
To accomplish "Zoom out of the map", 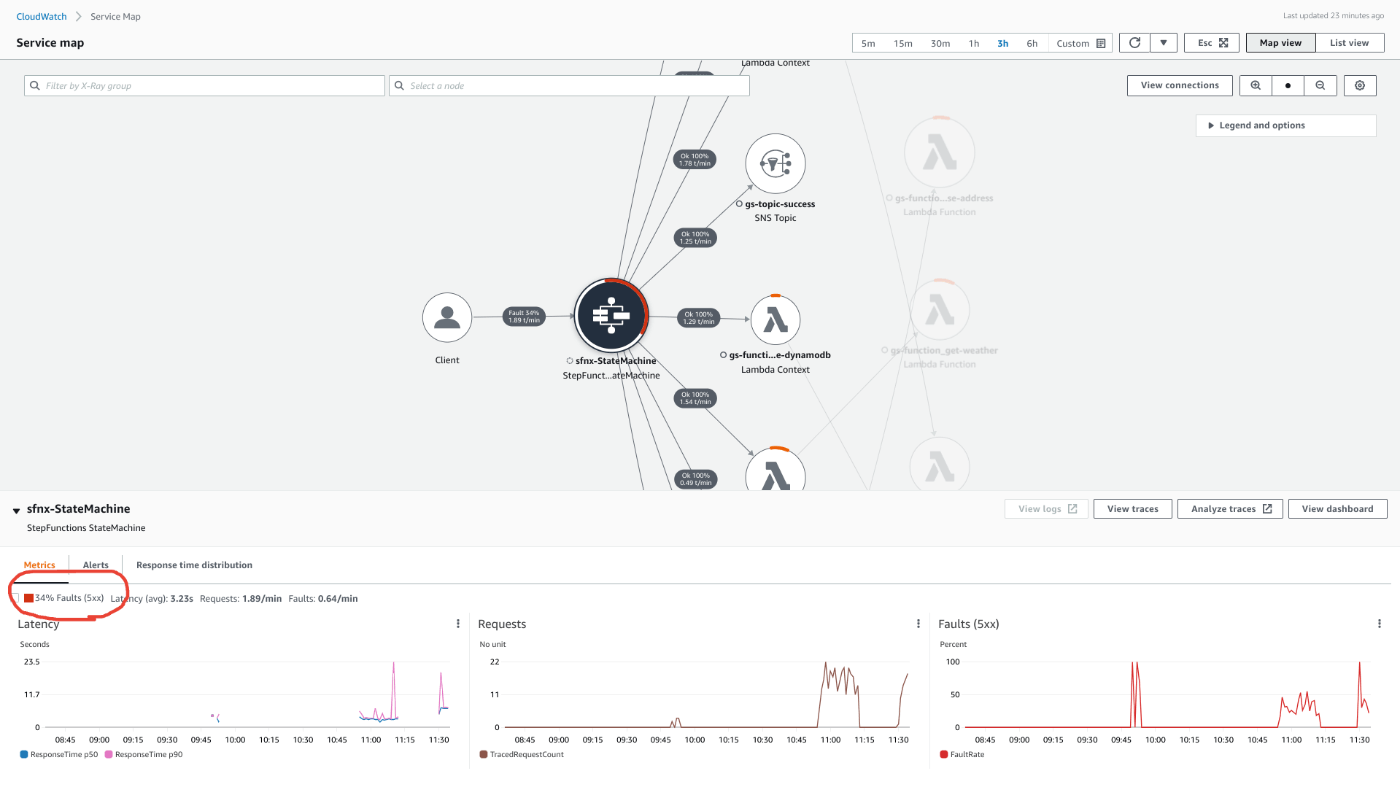I will [1320, 85].
